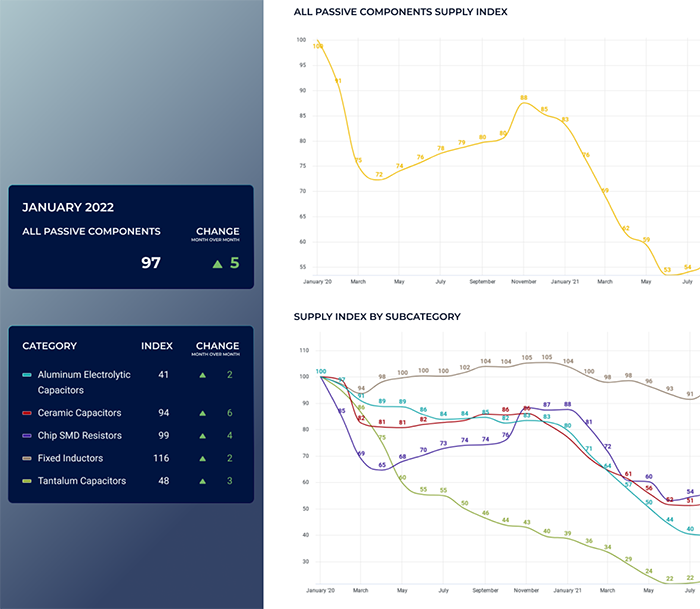
Task: Click index value 116 for Fixed Inductors
Action: tap(161, 459)
